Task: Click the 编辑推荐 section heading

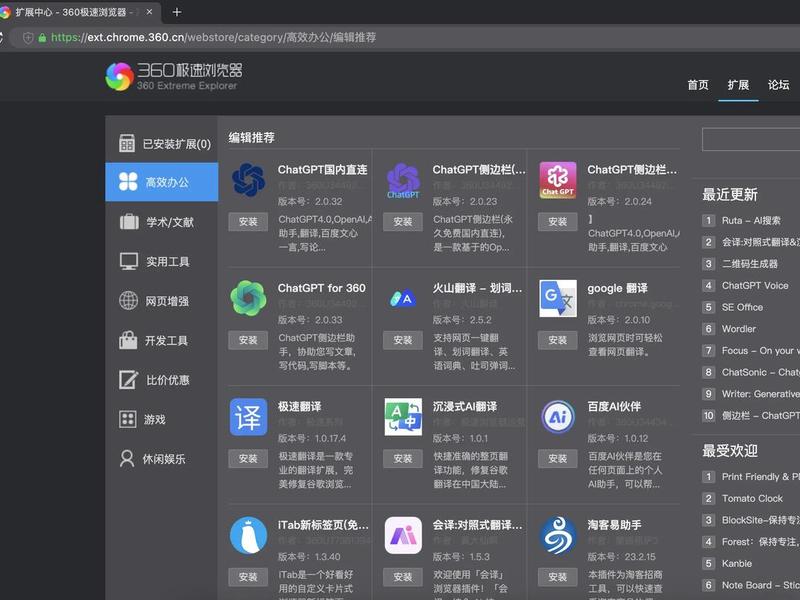Action: [x=252, y=137]
